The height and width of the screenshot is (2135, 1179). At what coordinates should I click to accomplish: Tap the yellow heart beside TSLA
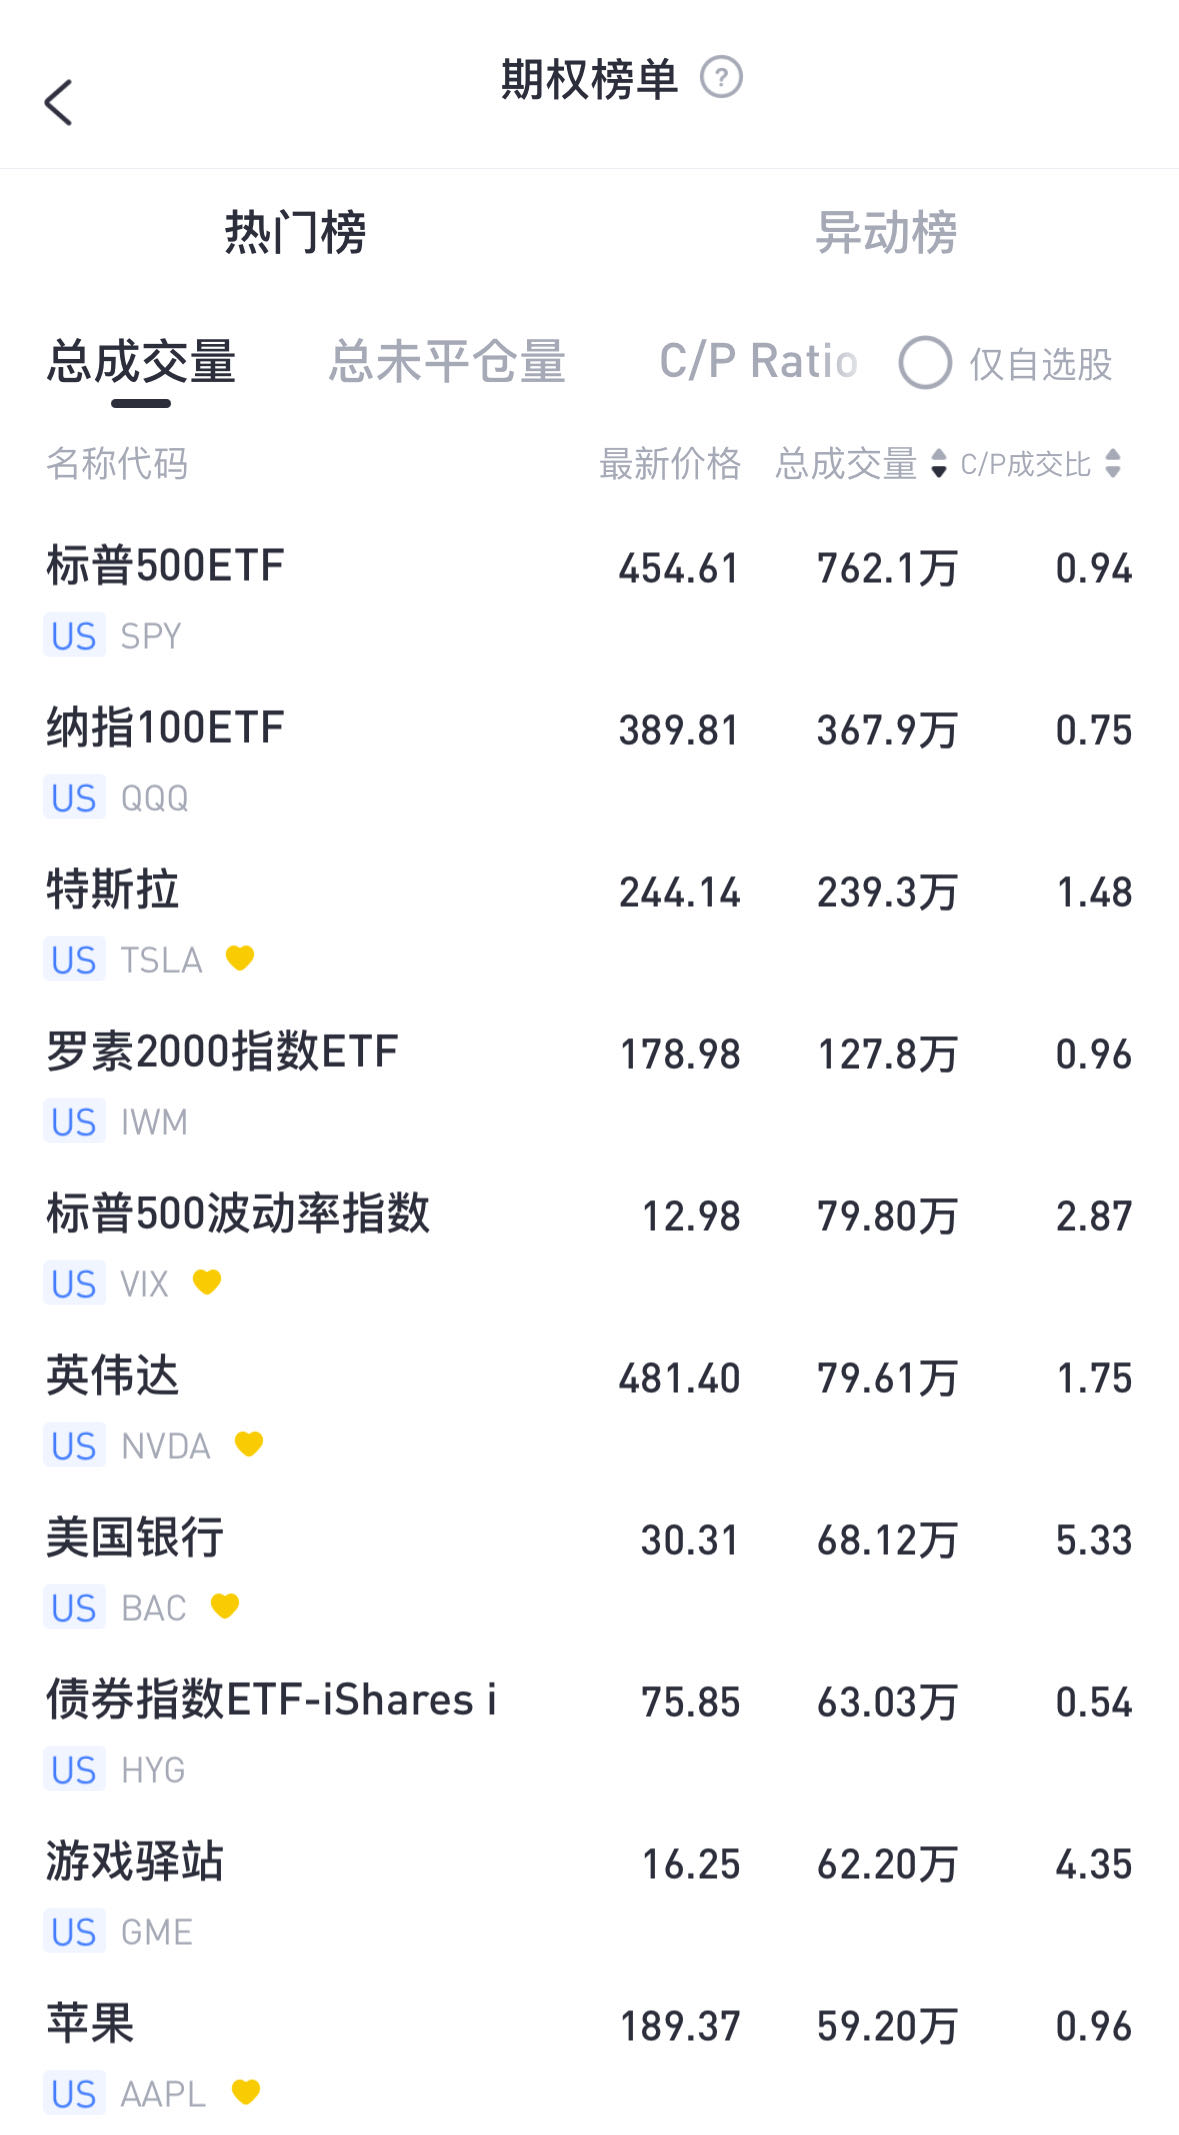240,958
